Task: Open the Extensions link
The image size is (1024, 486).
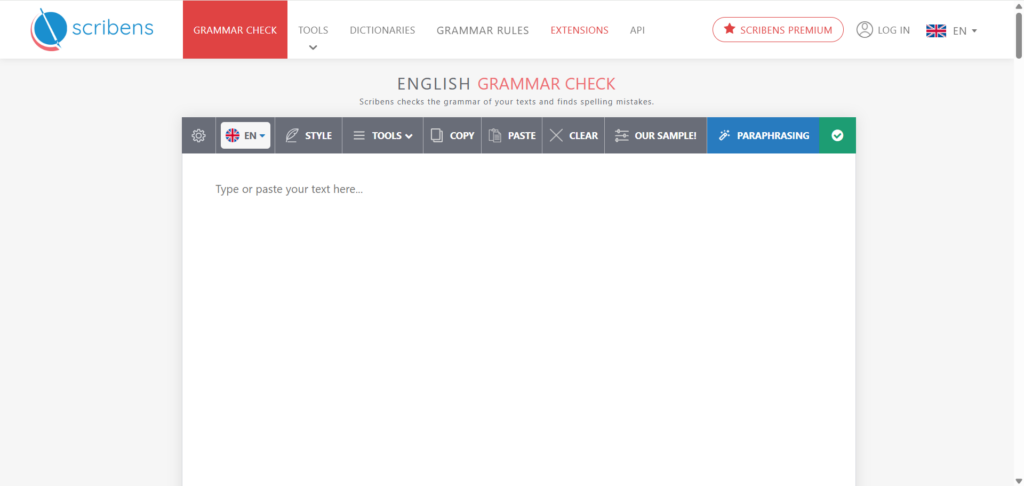Action: click(579, 30)
